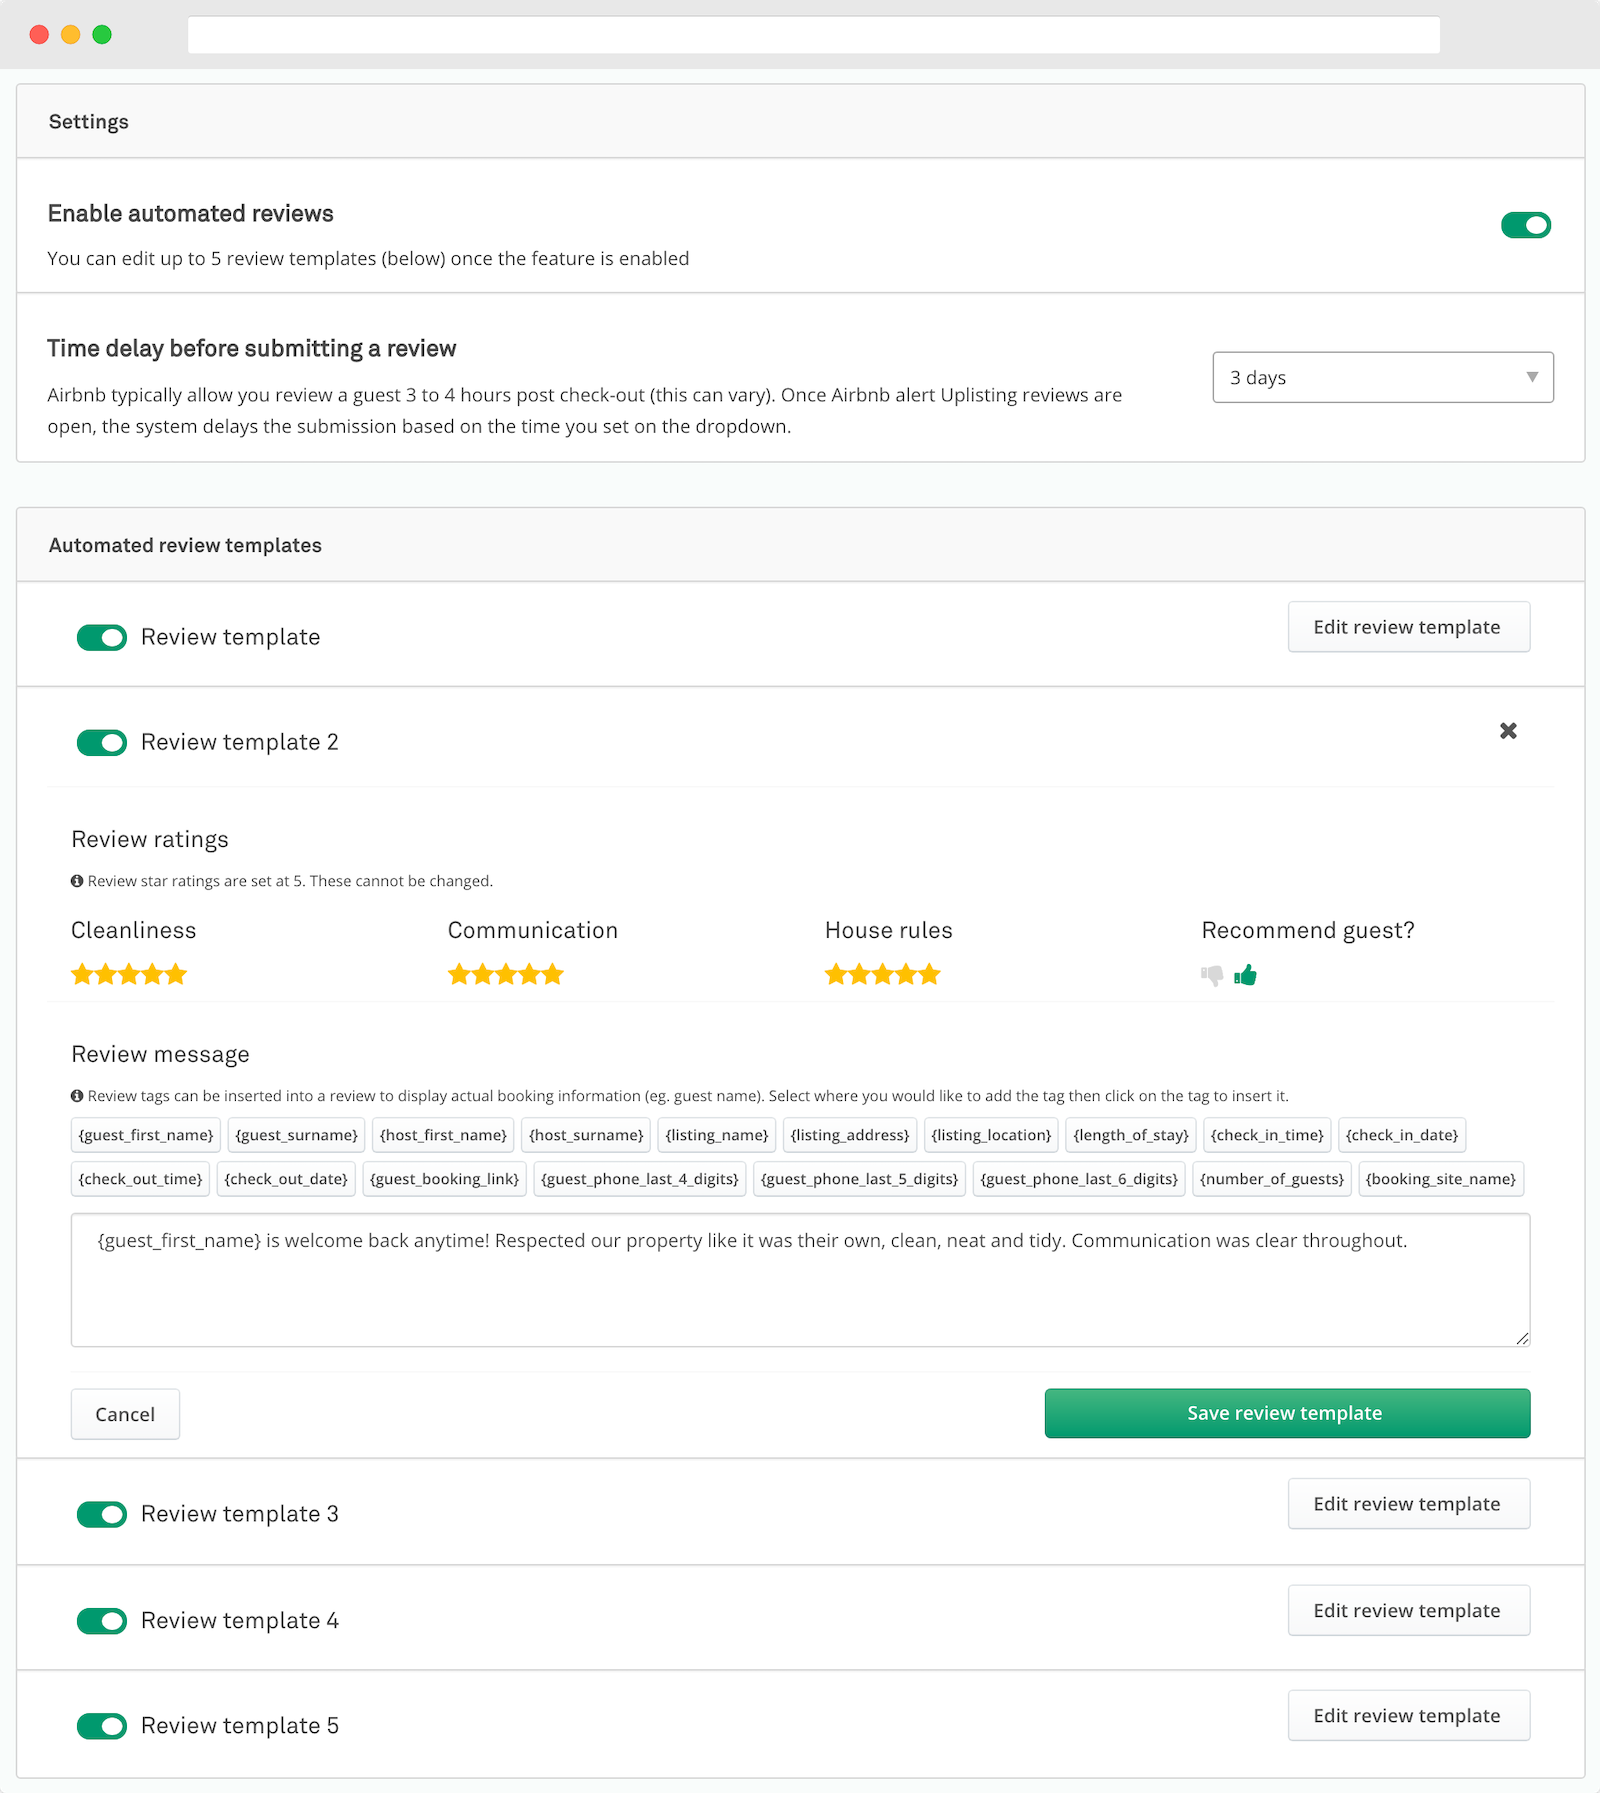Click the info icon beside review tags note

77,1096
